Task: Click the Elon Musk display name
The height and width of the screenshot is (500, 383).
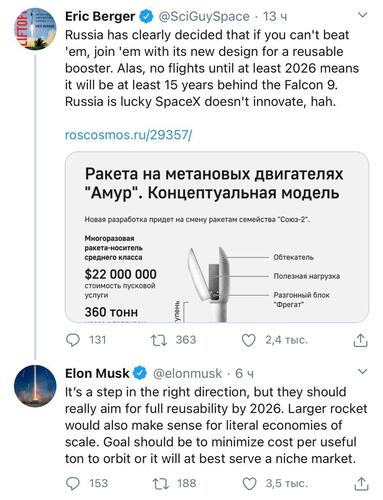Action: [x=97, y=373]
